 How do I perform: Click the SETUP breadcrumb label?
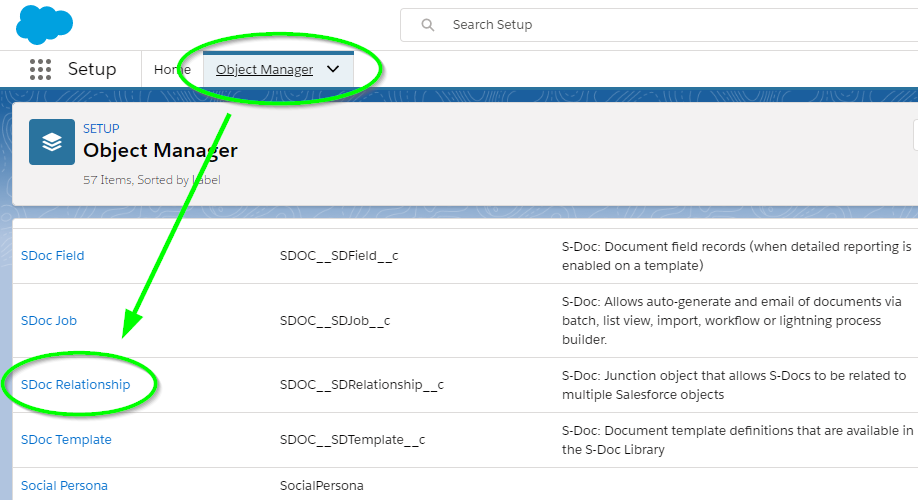pos(101,129)
